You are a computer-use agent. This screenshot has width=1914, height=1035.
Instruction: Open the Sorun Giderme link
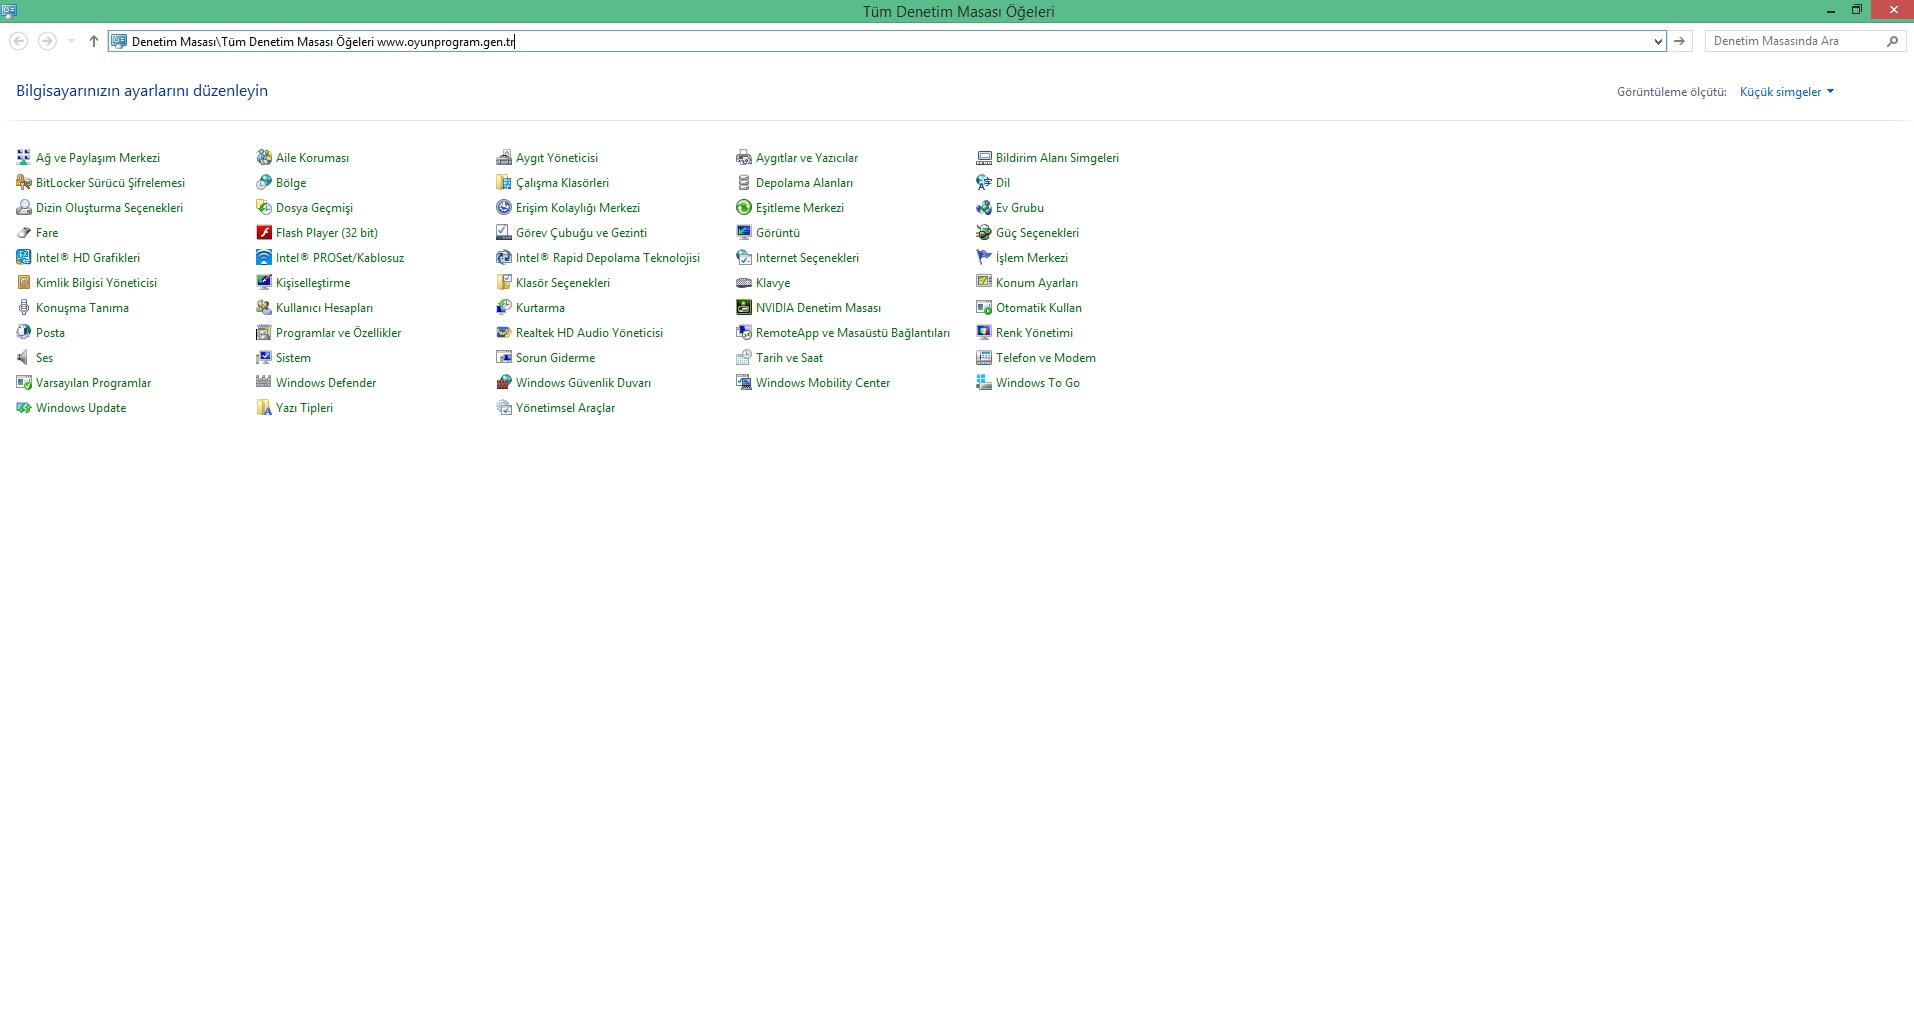555,358
